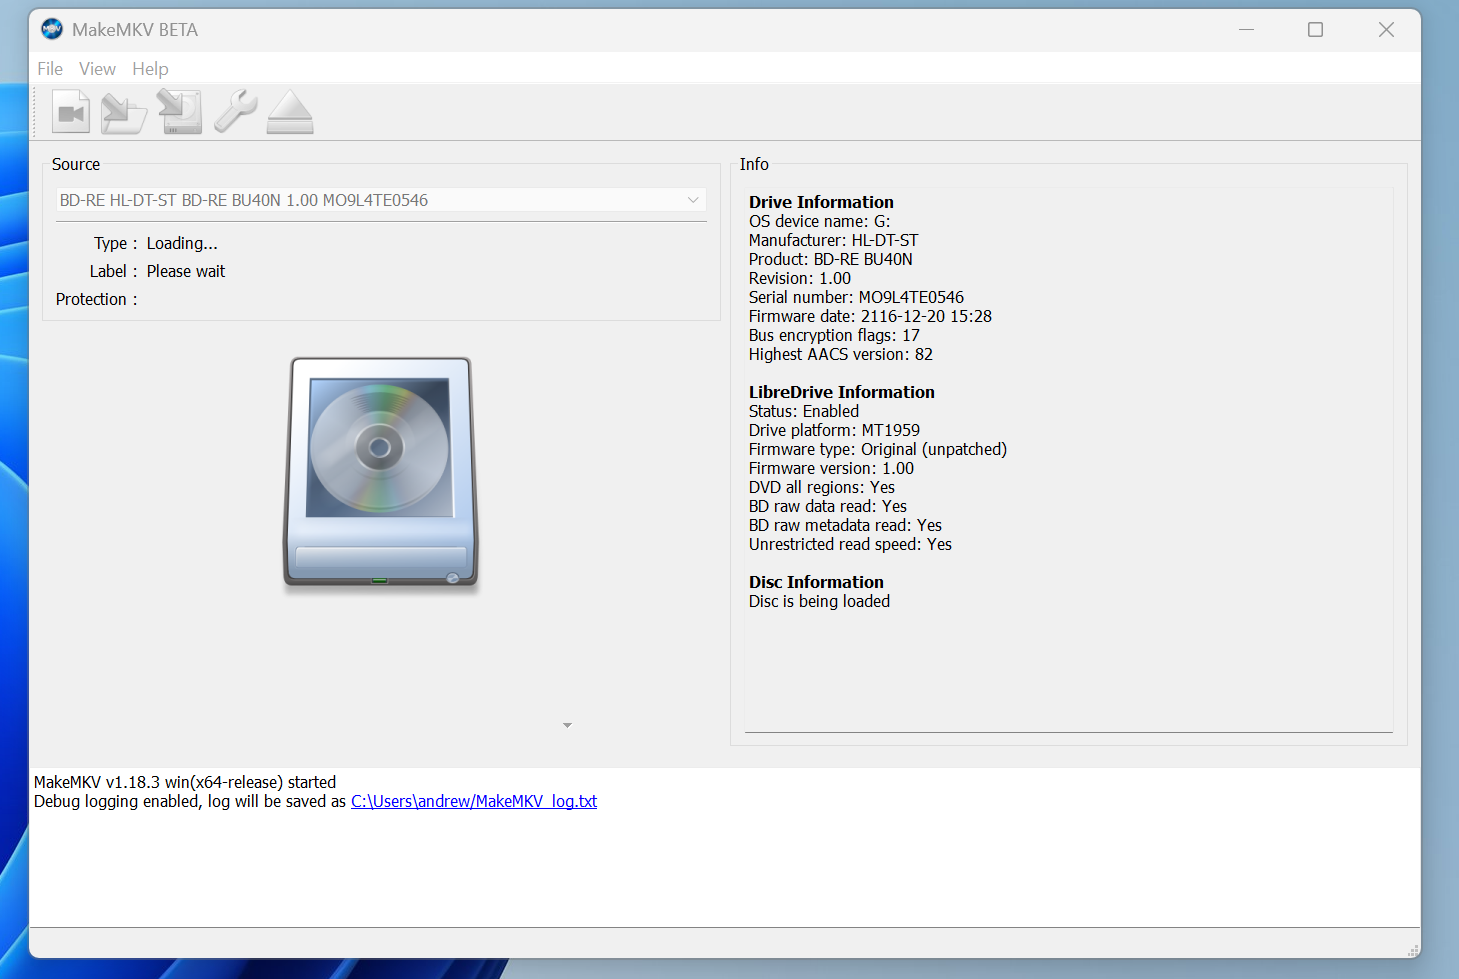The image size is (1459, 979).
Task: Click the 'OS device name: G:' line
Action: coord(819,221)
